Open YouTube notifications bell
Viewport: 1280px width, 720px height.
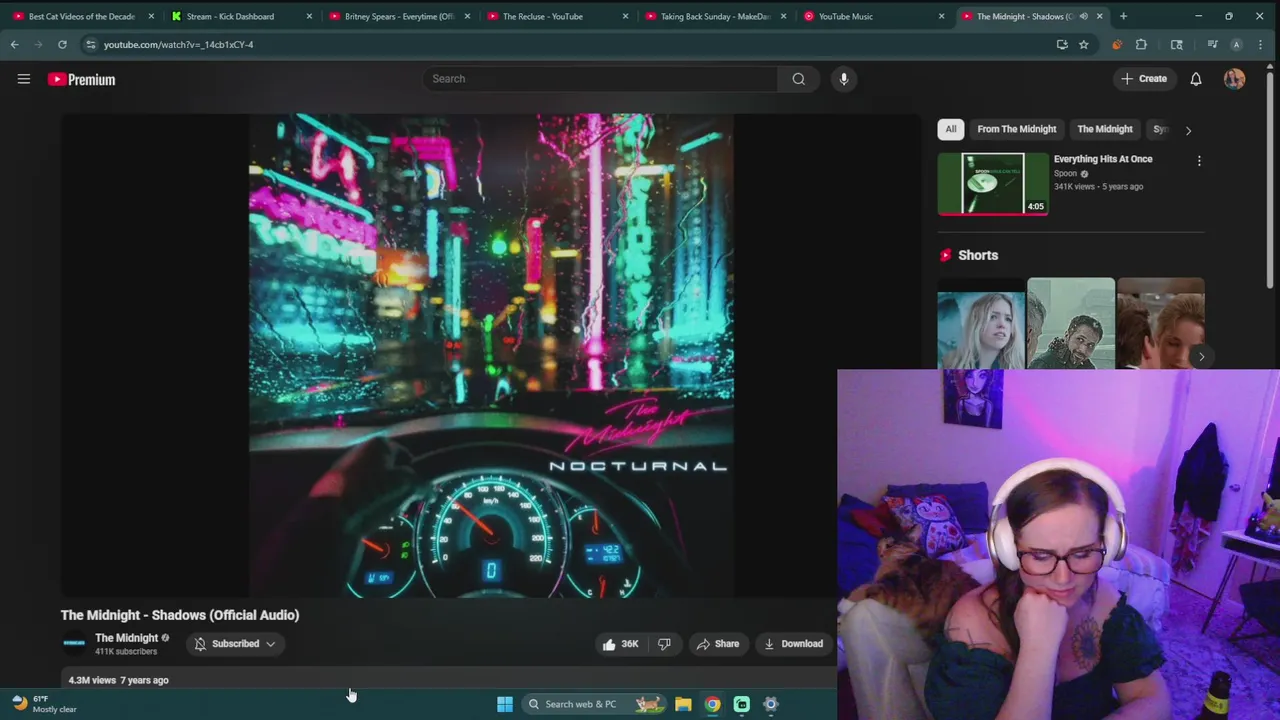click(x=1196, y=79)
